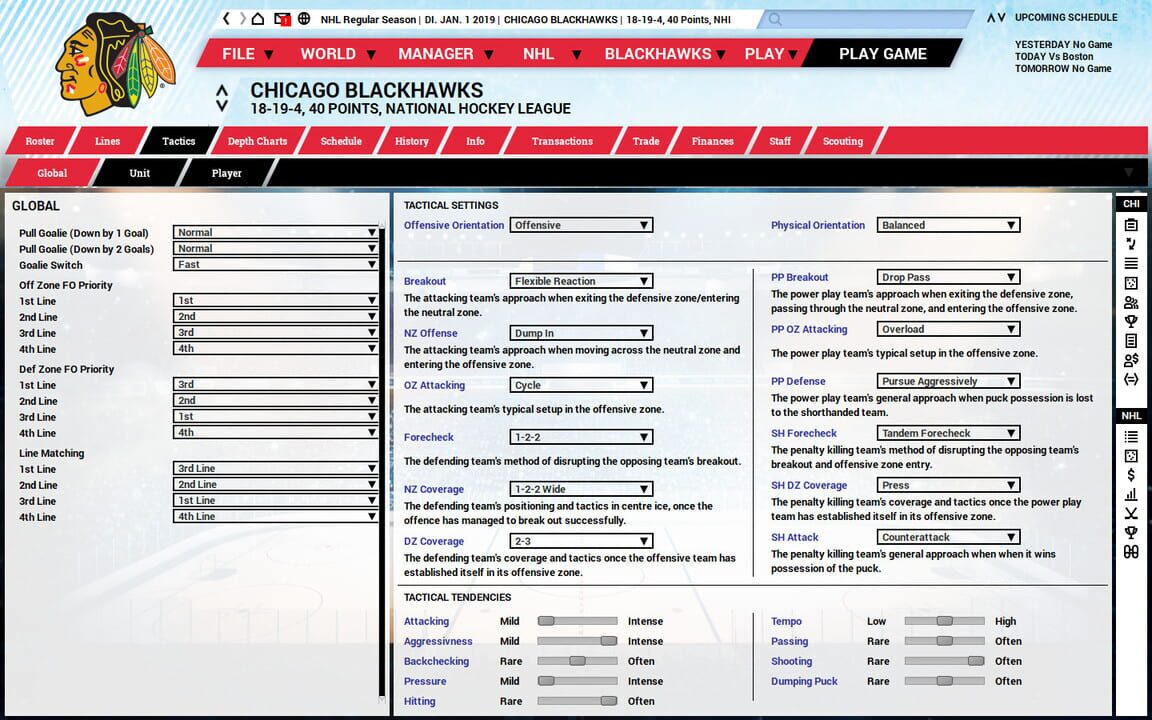
Task: Expand the Offensive Orientation dropdown
Action: (x=581, y=225)
